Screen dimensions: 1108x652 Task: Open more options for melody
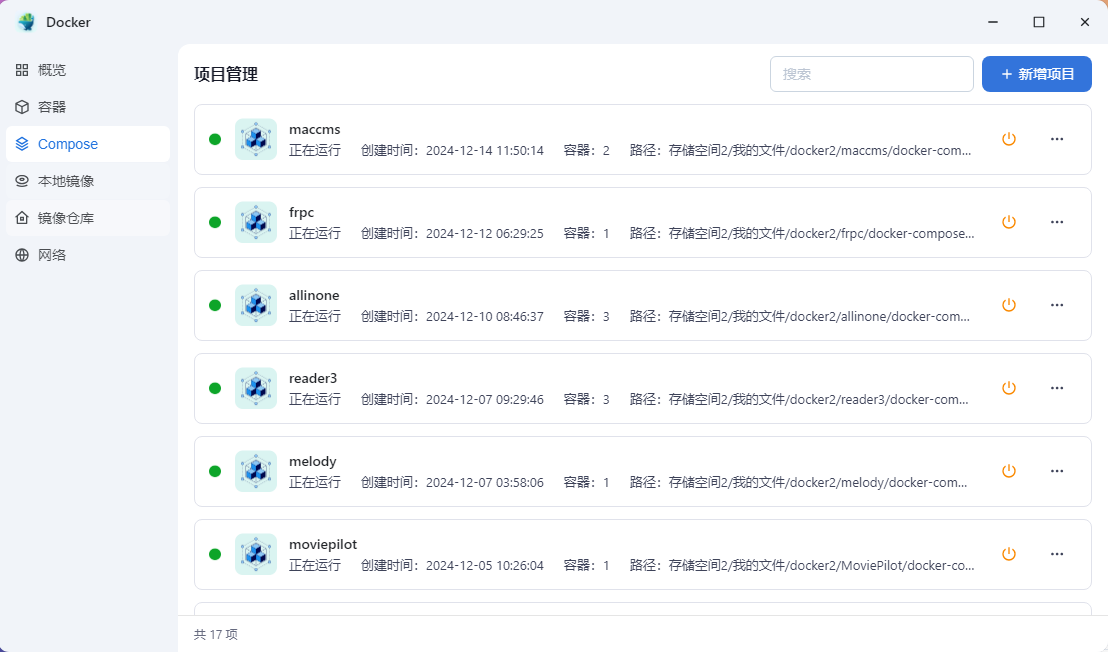1057,471
